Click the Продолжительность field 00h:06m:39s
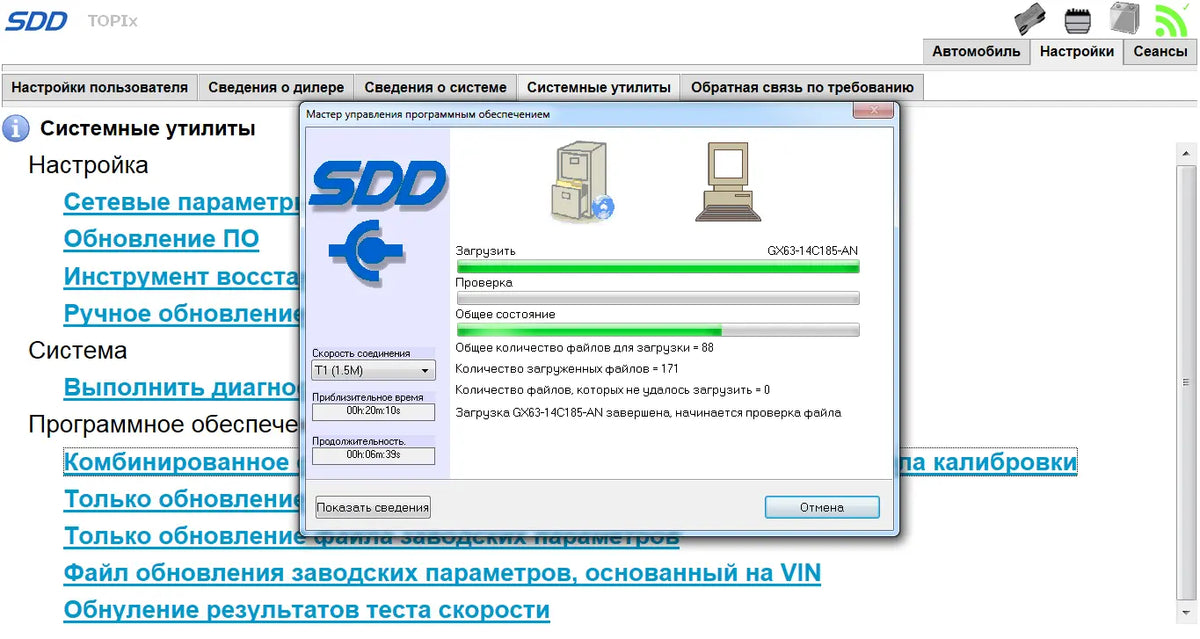1200x639 pixels. [374, 455]
